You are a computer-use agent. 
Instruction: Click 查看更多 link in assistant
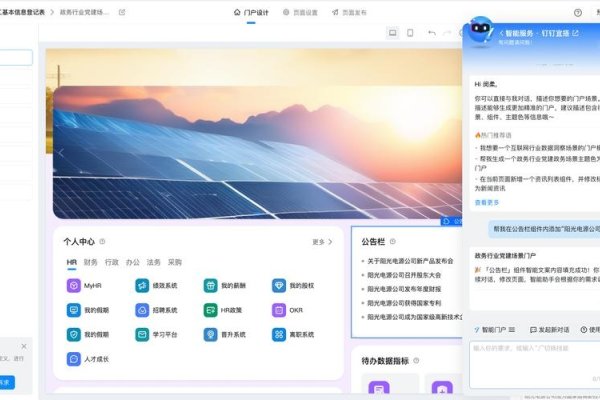(x=487, y=202)
